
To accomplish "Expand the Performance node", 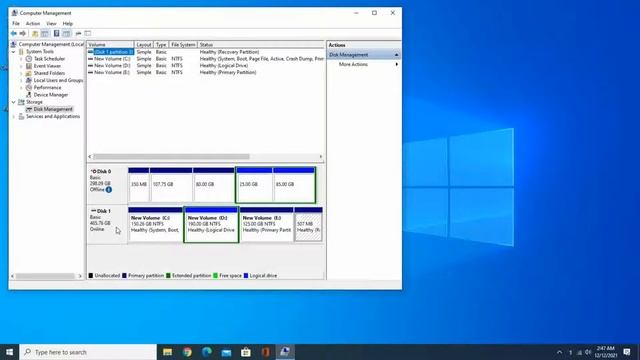I will pos(21,88).
